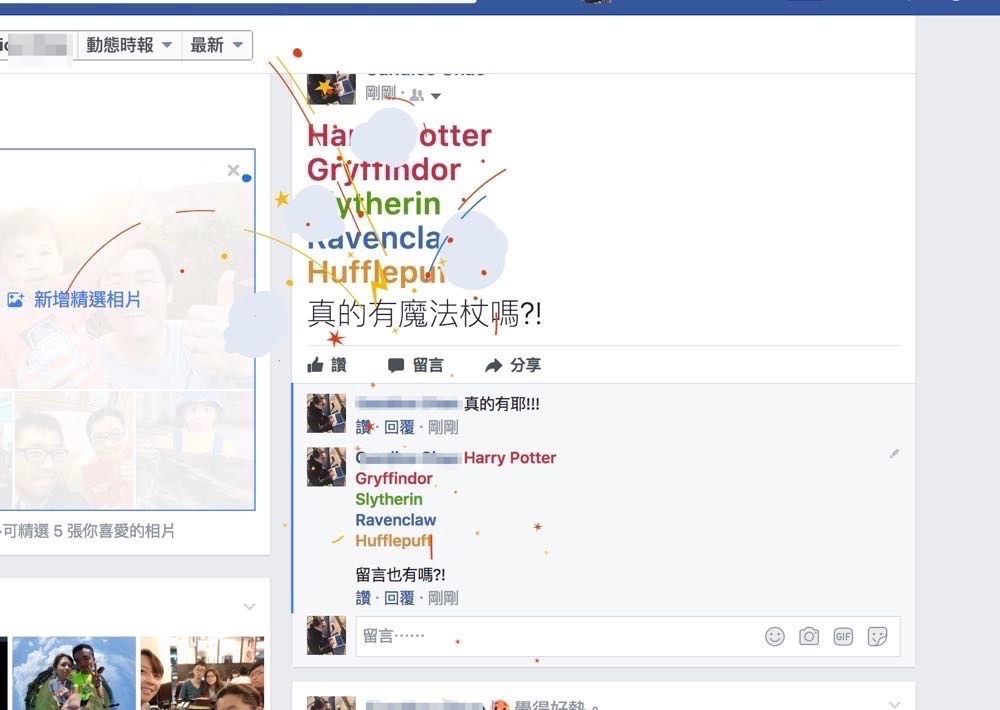Click the post timestamp 剛剛

(x=380, y=93)
